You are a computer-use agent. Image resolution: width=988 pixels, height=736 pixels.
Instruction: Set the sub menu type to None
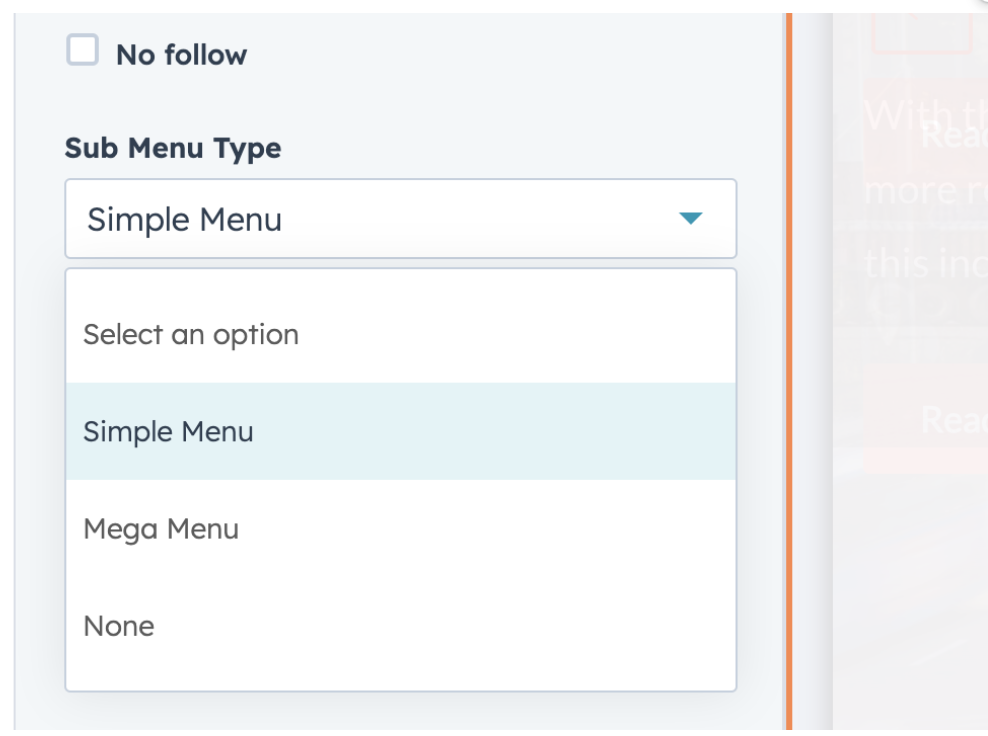(x=119, y=626)
